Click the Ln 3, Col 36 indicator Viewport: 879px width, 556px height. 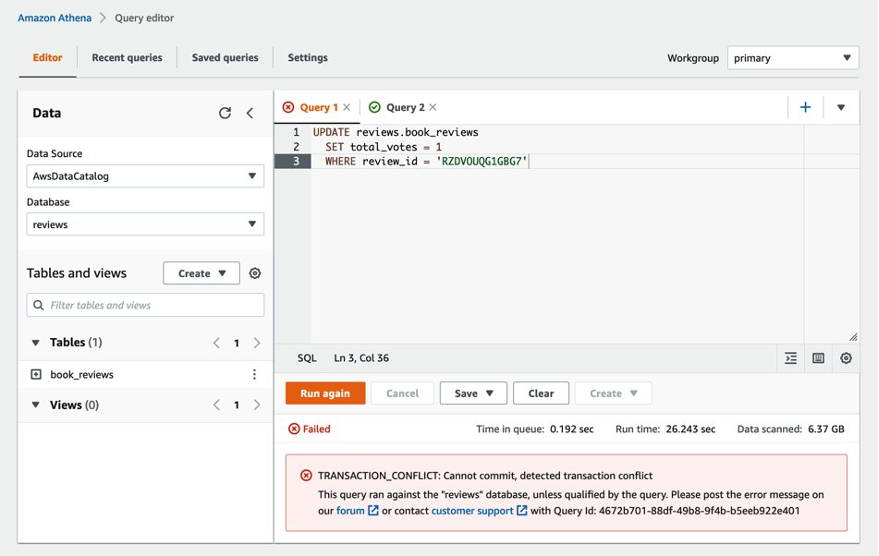[x=361, y=358]
